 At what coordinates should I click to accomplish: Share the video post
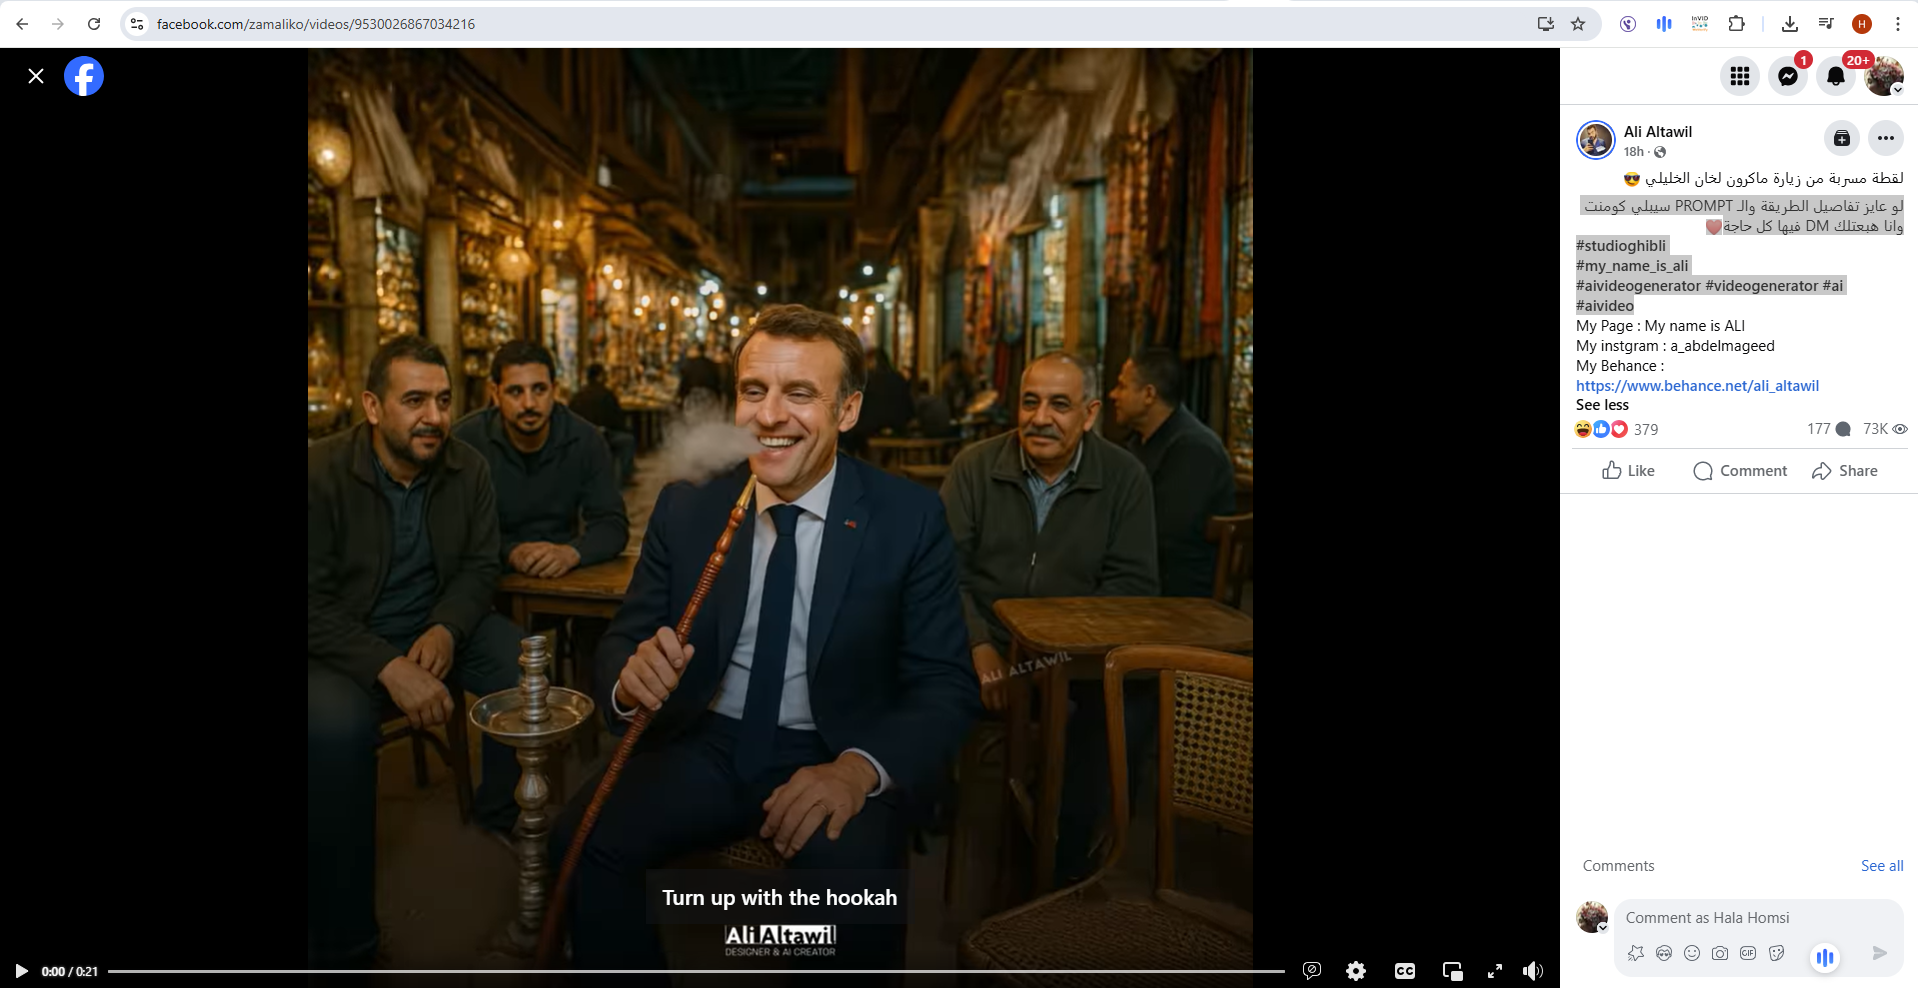[x=1845, y=471]
